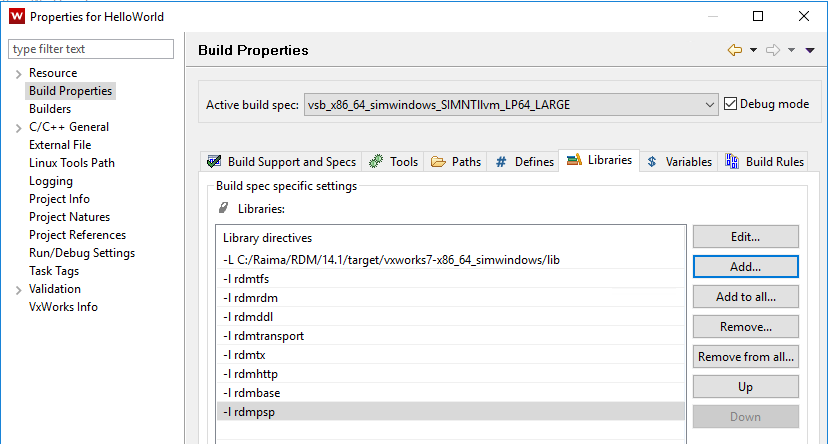Select Project Info in the tree
Image resolution: width=828 pixels, height=444 pixels.
(x=59, y=199)
